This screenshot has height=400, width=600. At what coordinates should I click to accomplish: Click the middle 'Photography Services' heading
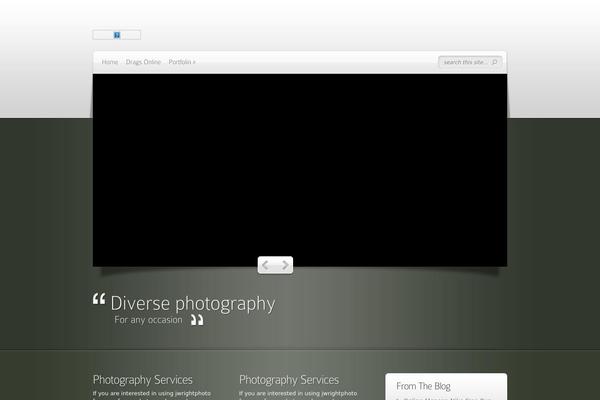pos(289,380)
